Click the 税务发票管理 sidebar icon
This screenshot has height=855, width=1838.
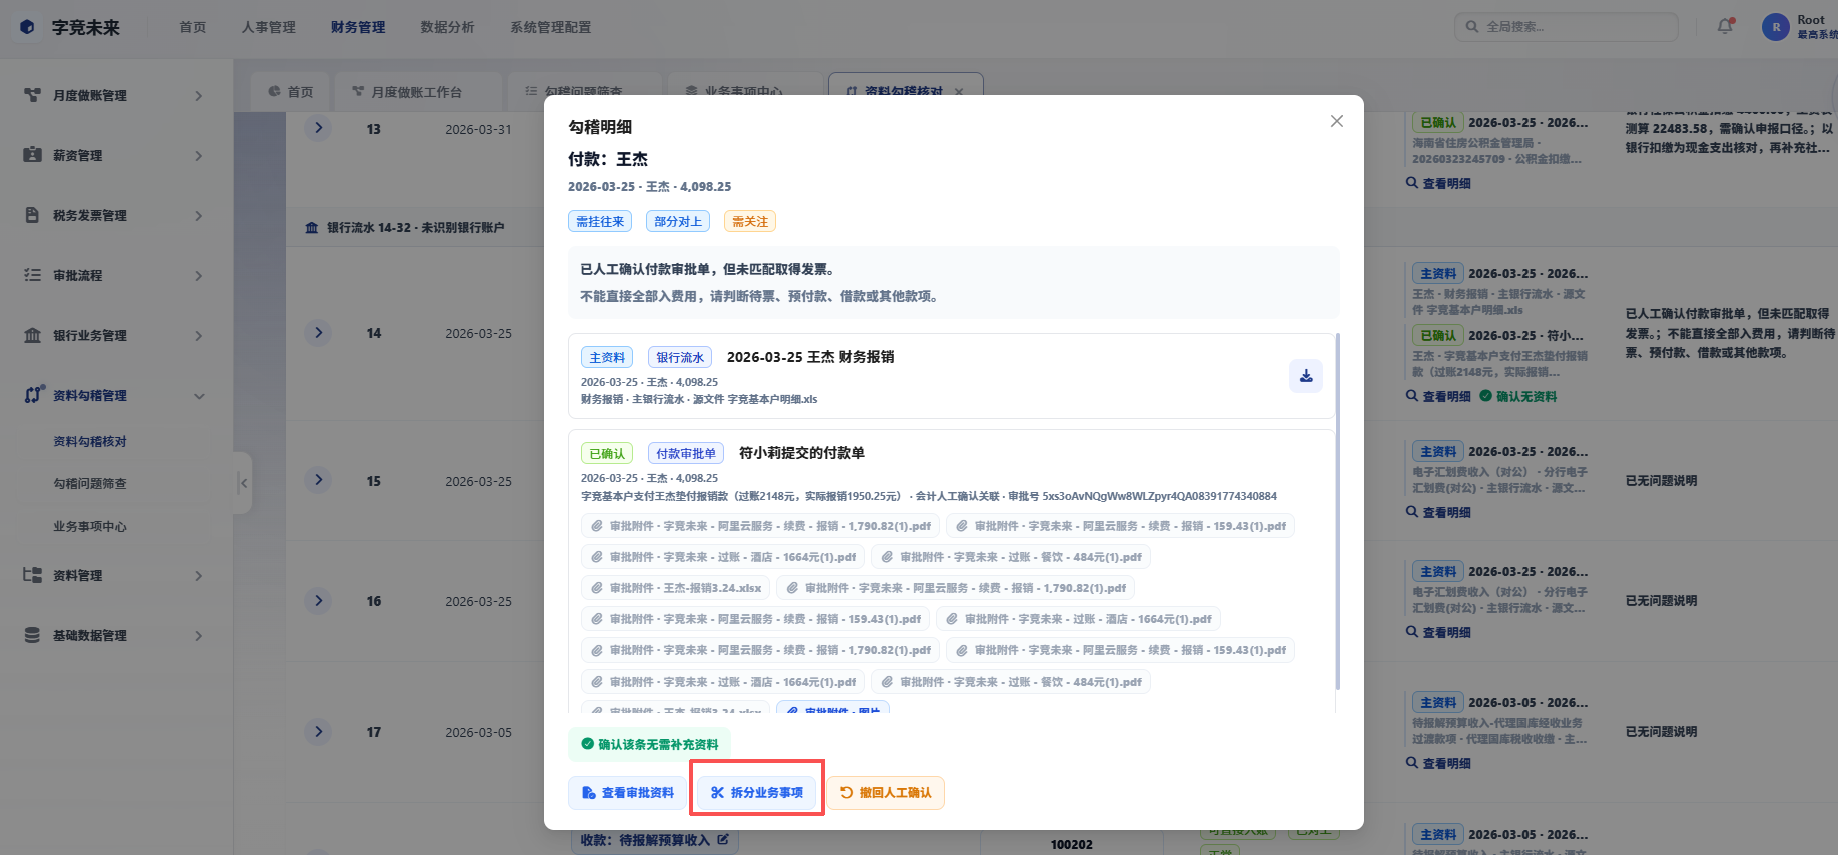click(32, 215)
